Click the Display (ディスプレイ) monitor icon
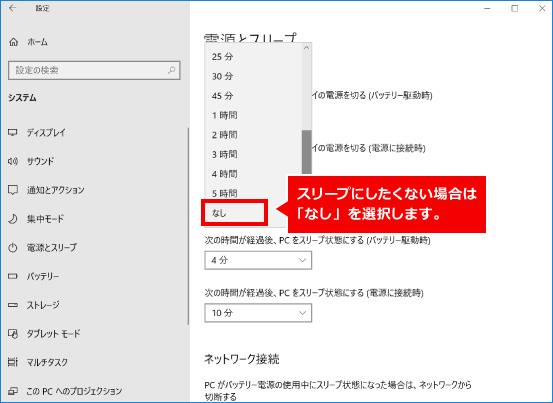This screenshot has height=403, width=553. click(13, 133)
